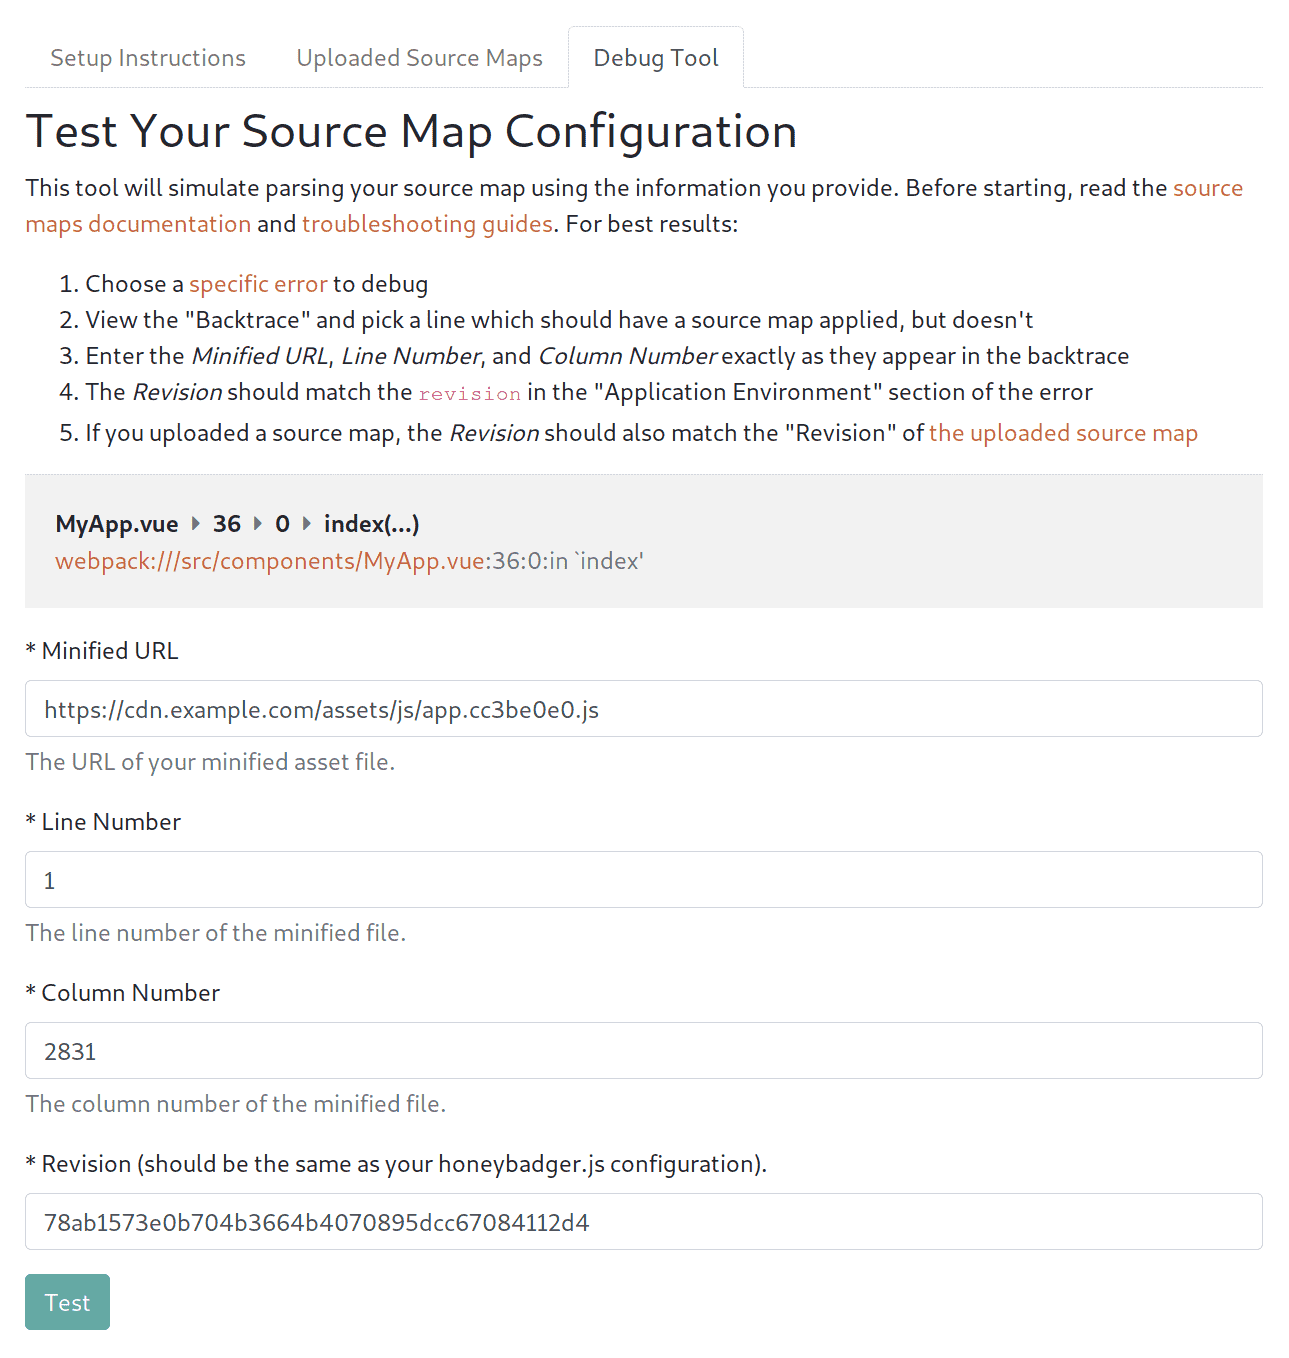1289x1358 pixels.
Task: Focus the Revision text field
Action: (x=643, y=1222)
